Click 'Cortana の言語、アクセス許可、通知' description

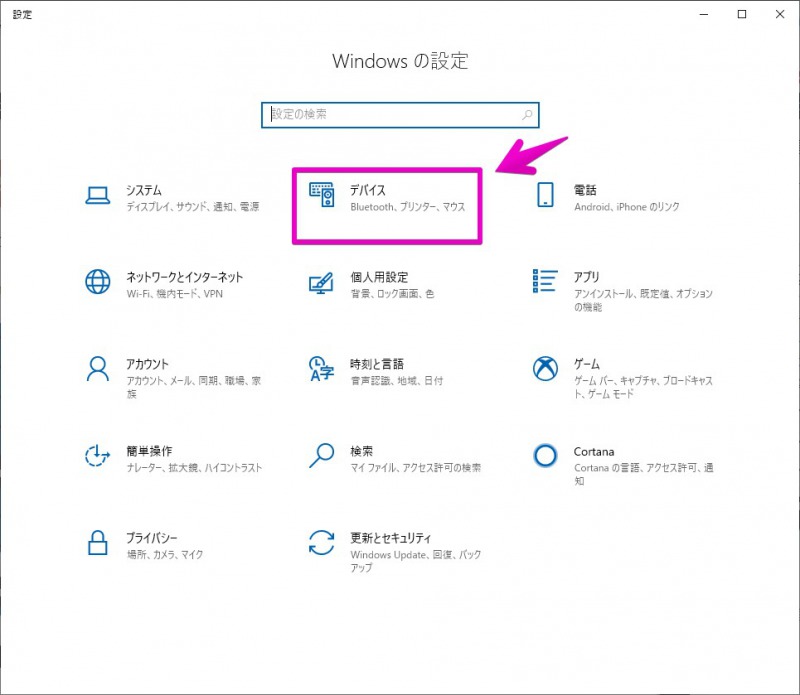pos(643,474)
